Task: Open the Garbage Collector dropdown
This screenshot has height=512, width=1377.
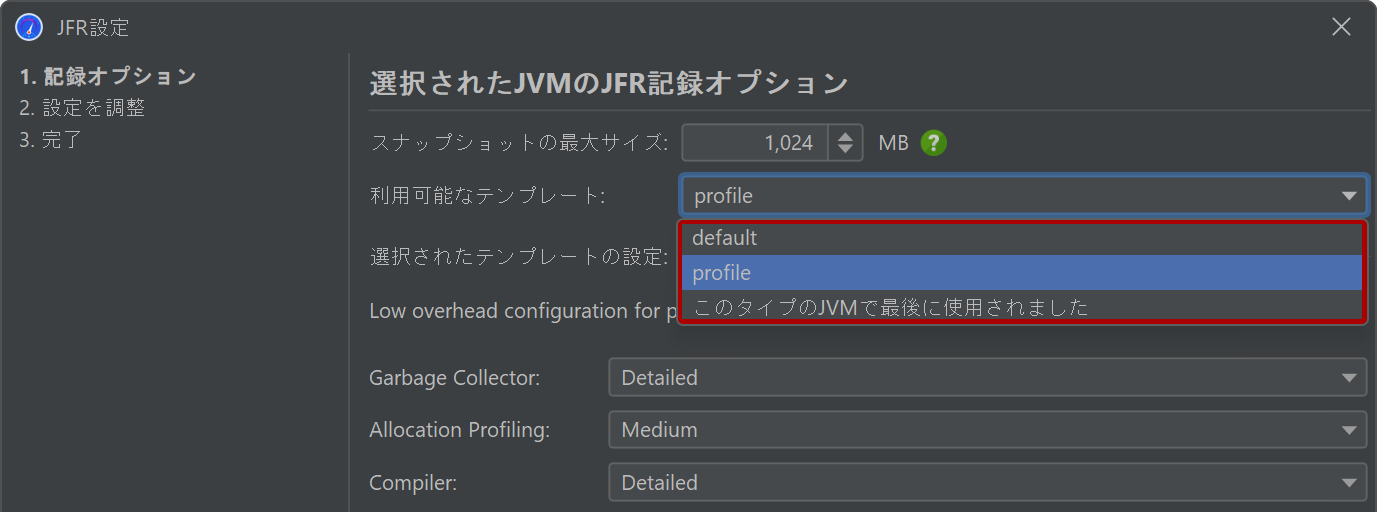Action: pyautogui.click(x=988, y=378)
